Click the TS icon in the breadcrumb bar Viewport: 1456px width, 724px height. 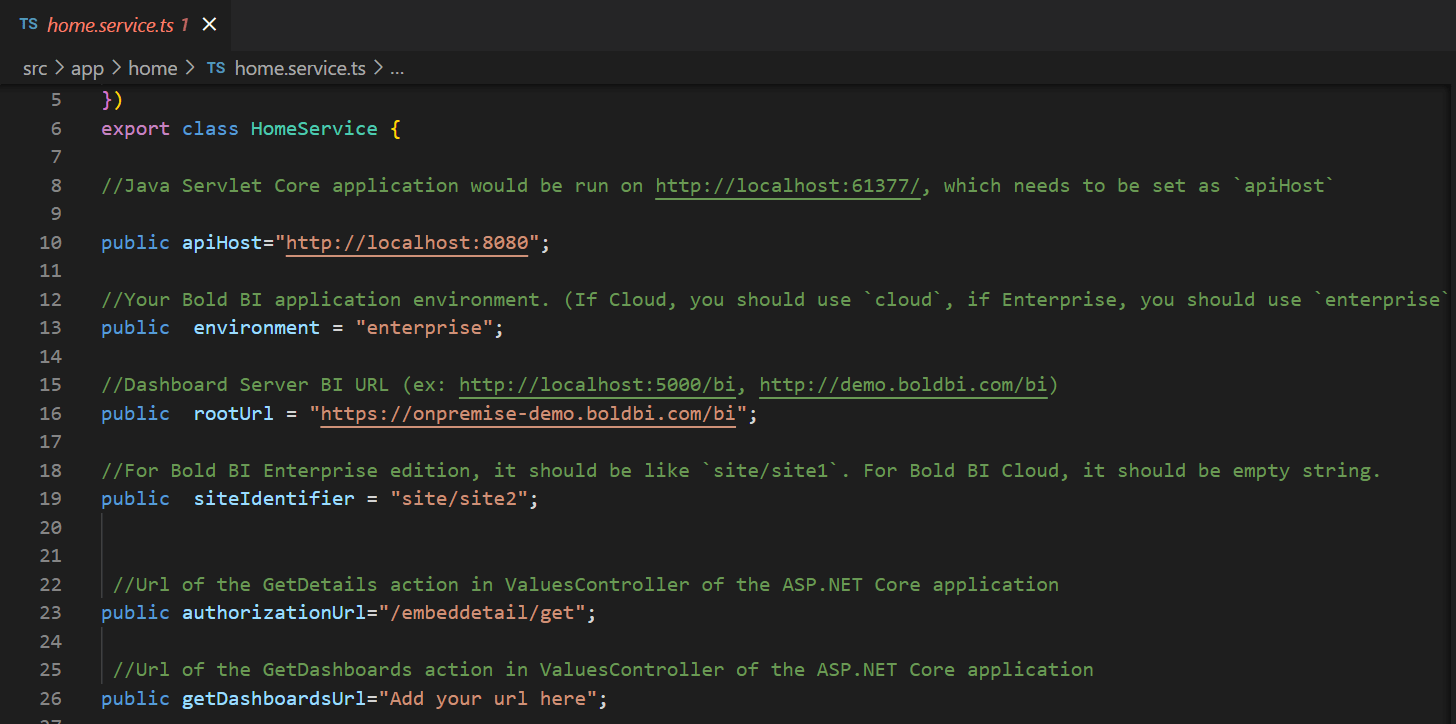[x=215, y=68]
